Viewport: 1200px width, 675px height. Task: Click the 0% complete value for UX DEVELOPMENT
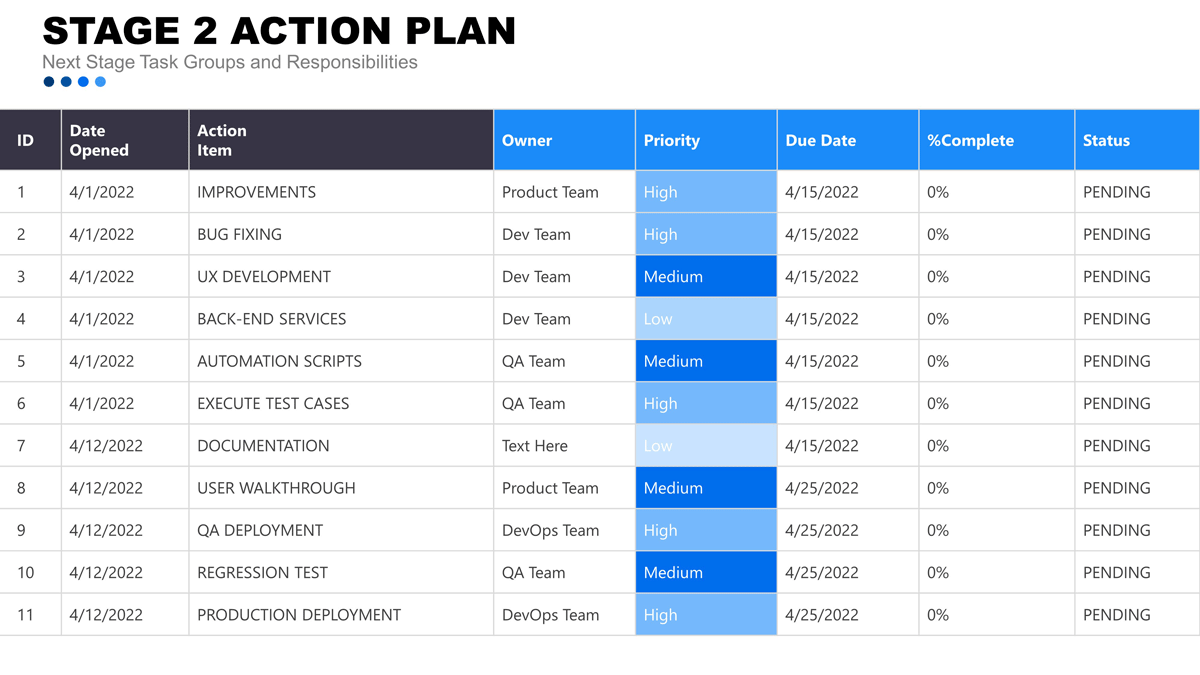[938, 276]
